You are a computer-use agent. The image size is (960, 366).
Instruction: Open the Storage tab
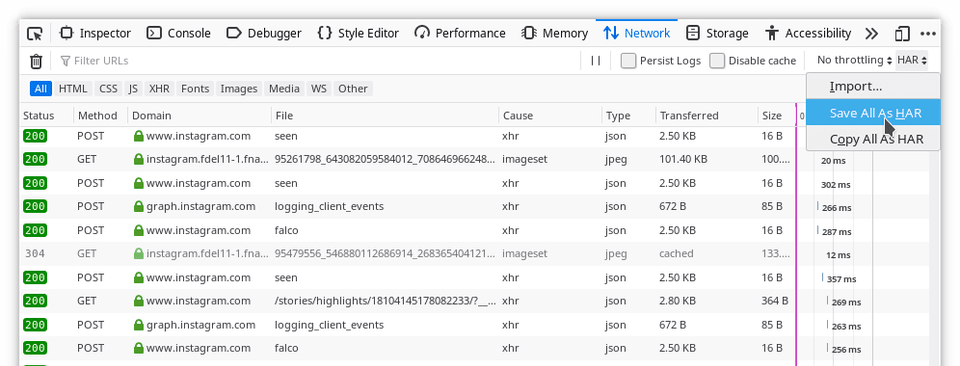click(x=717, y=33)
